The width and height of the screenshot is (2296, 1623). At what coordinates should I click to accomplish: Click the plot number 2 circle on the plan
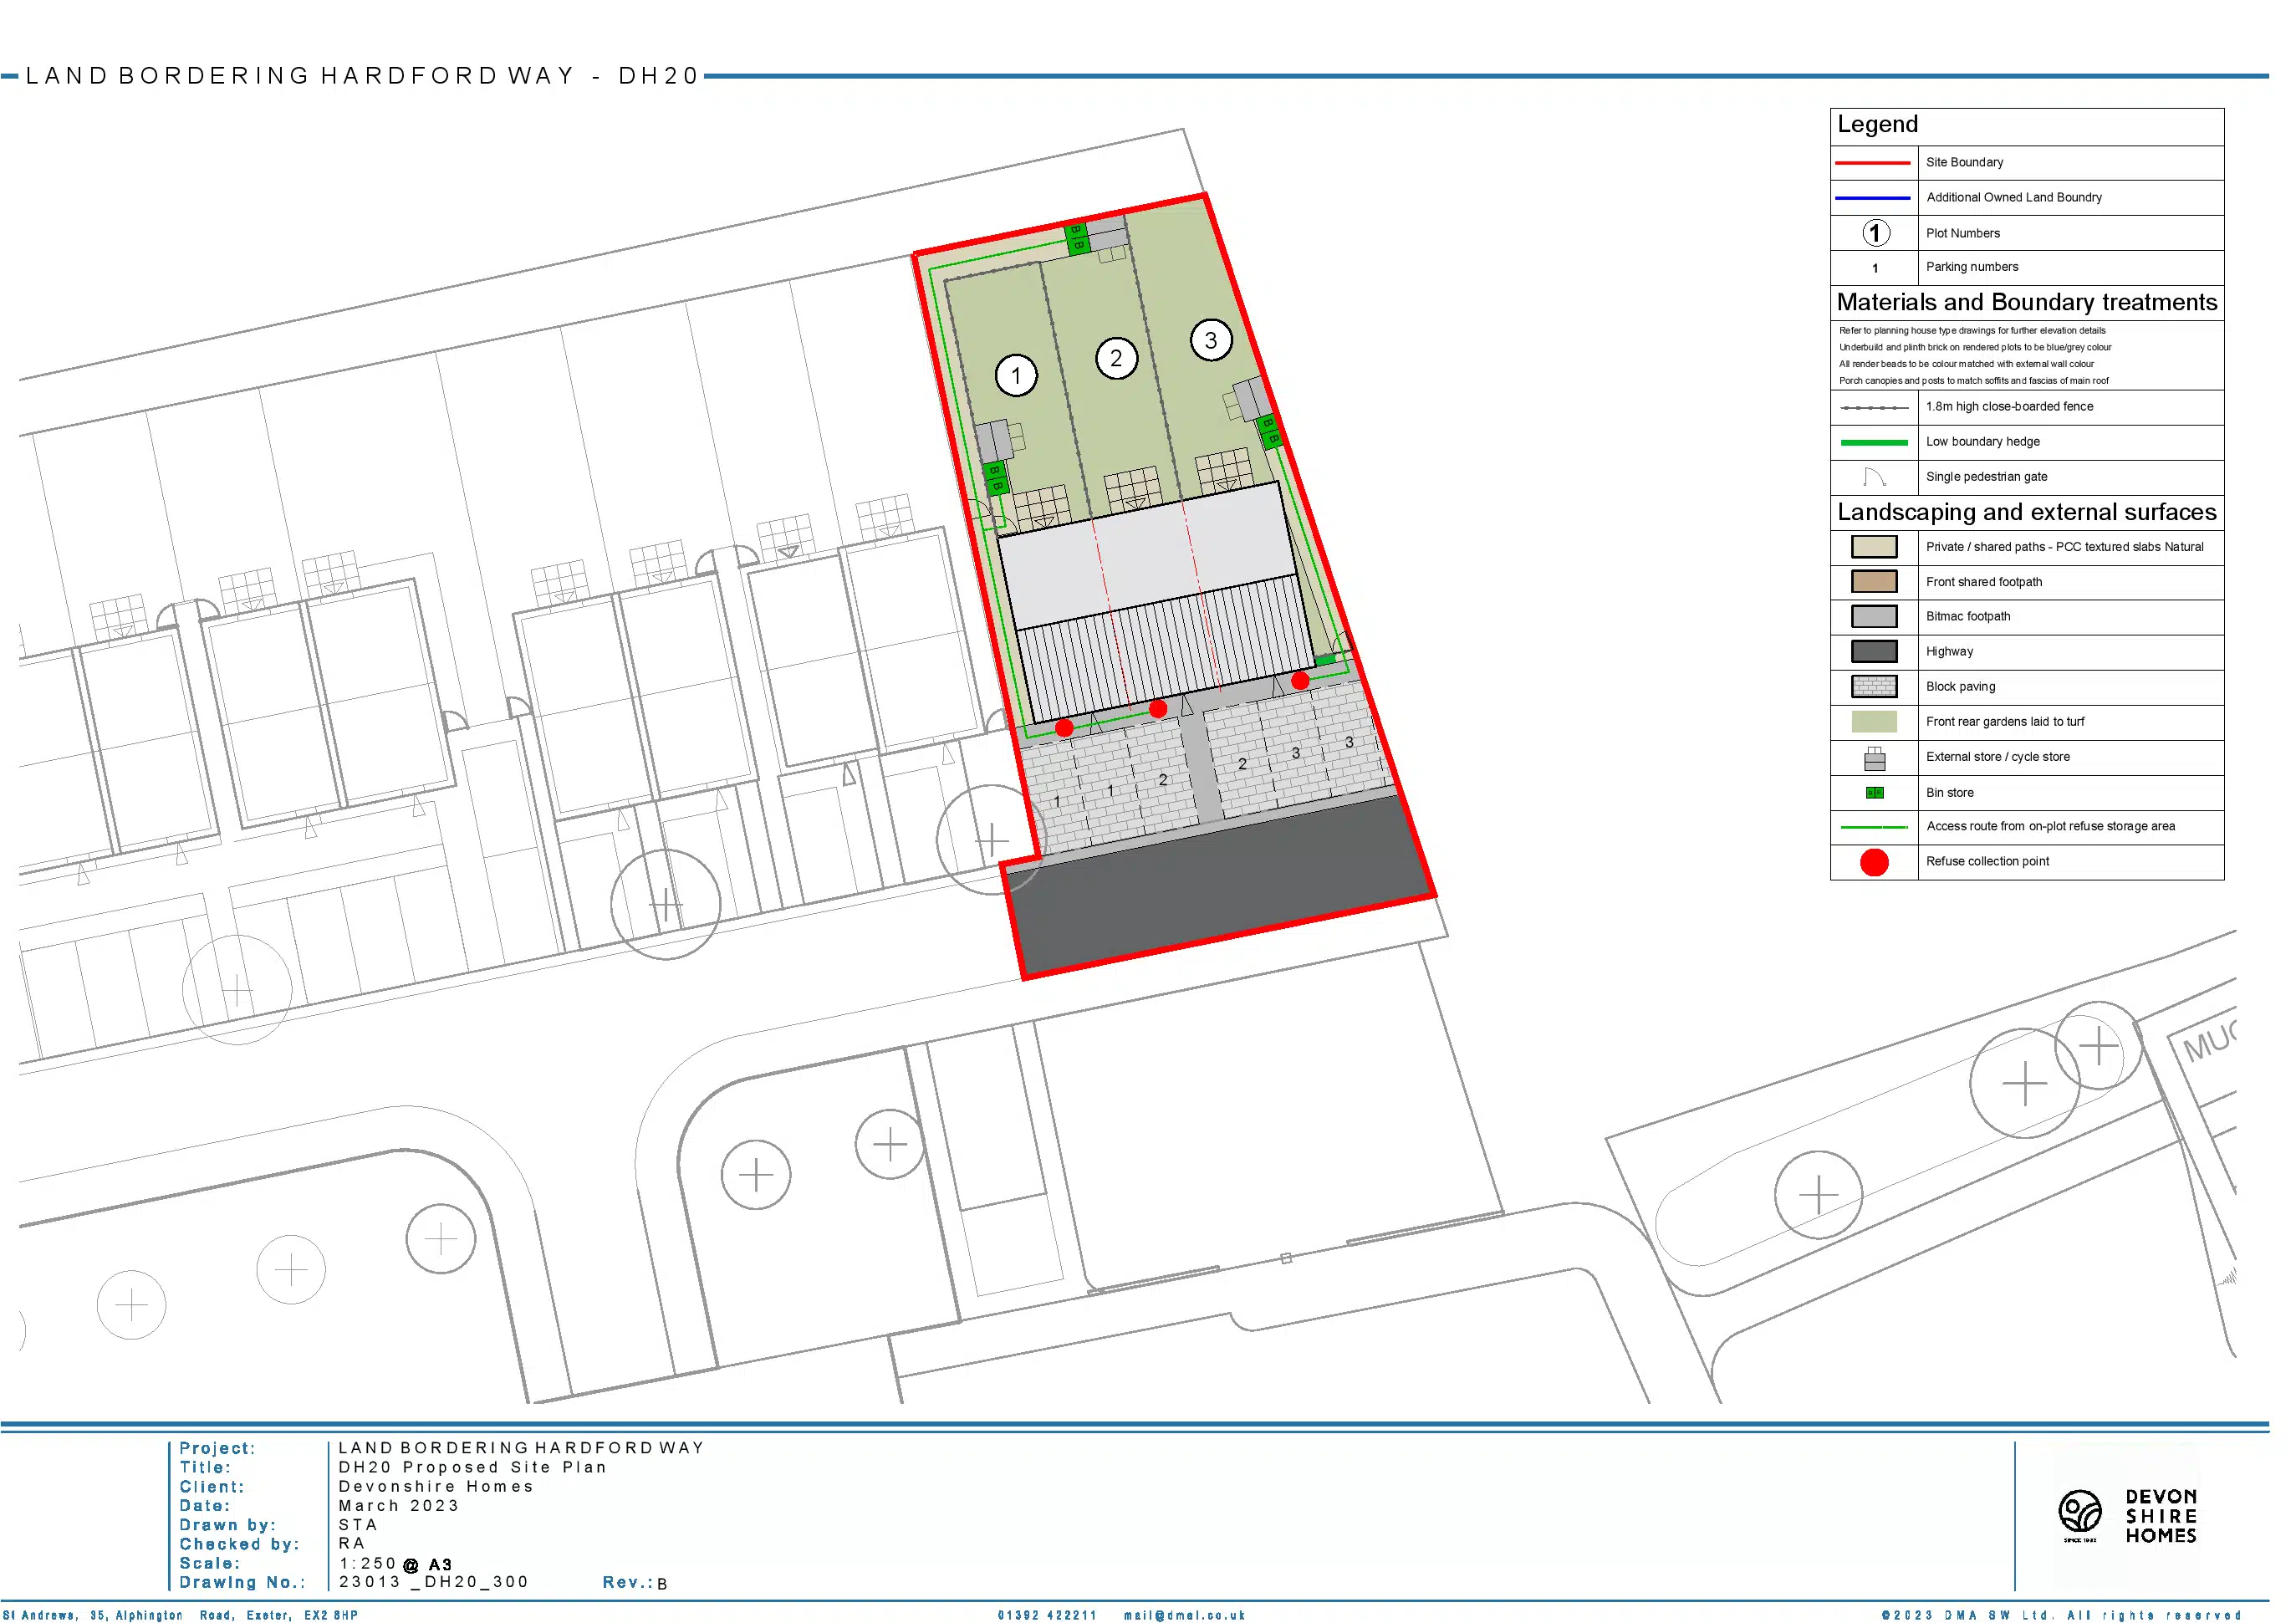(1116, 358)
